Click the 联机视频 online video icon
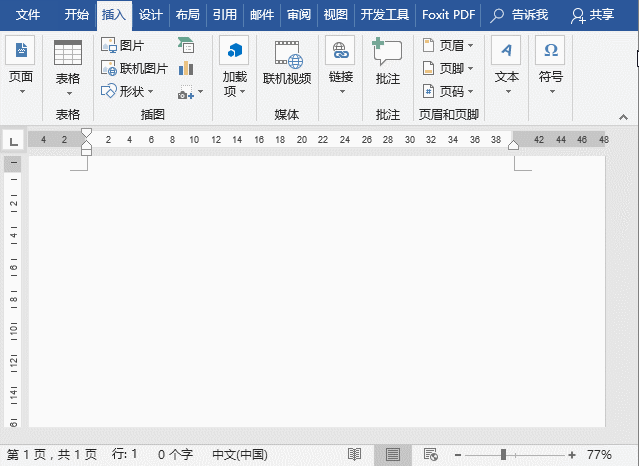 pos(287,57)
